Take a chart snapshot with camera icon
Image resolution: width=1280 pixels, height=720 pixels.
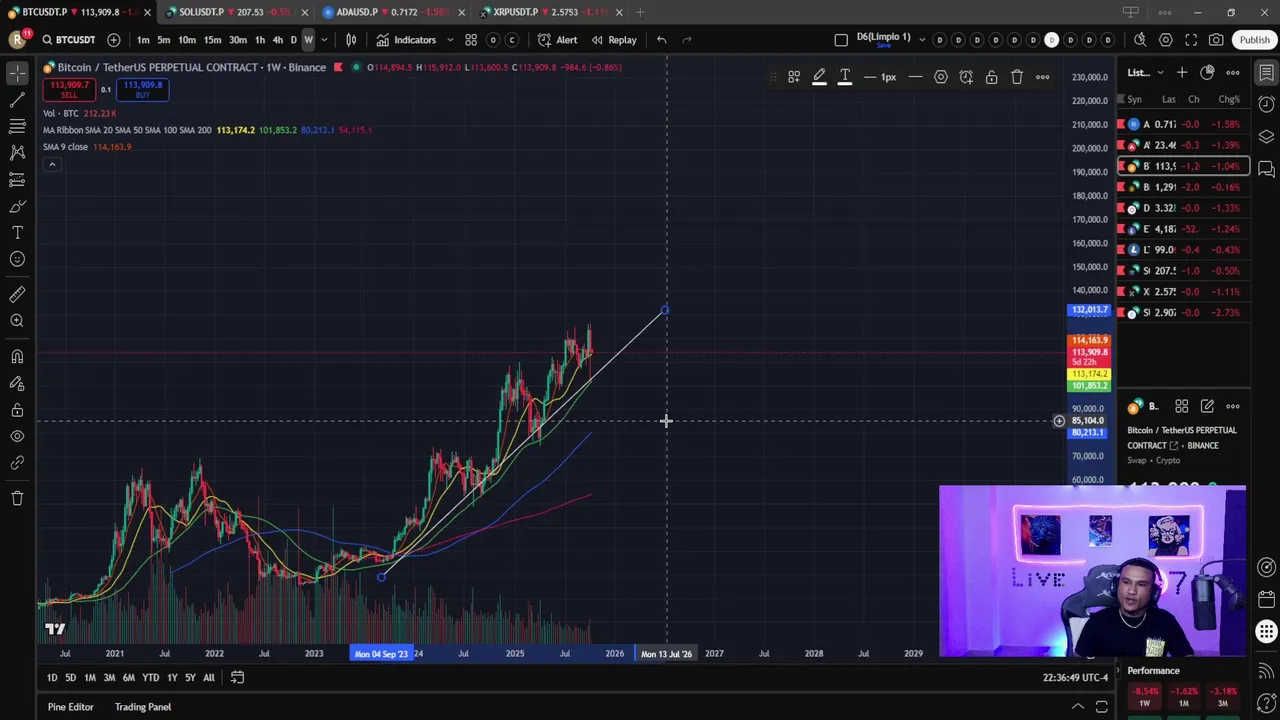click(1216, 40)
